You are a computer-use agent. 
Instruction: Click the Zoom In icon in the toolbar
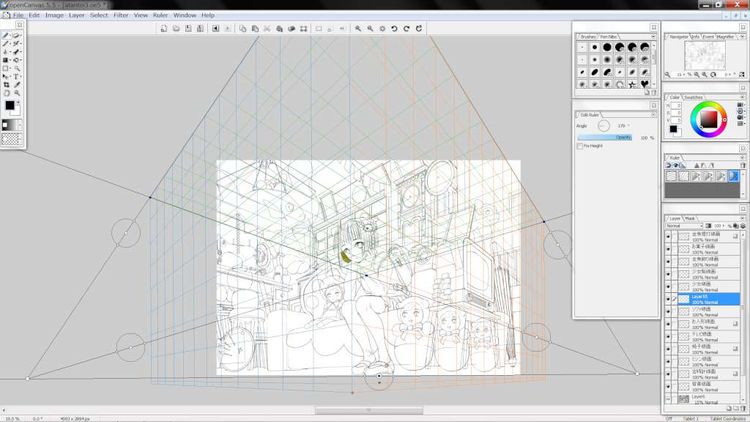point(358,29)
